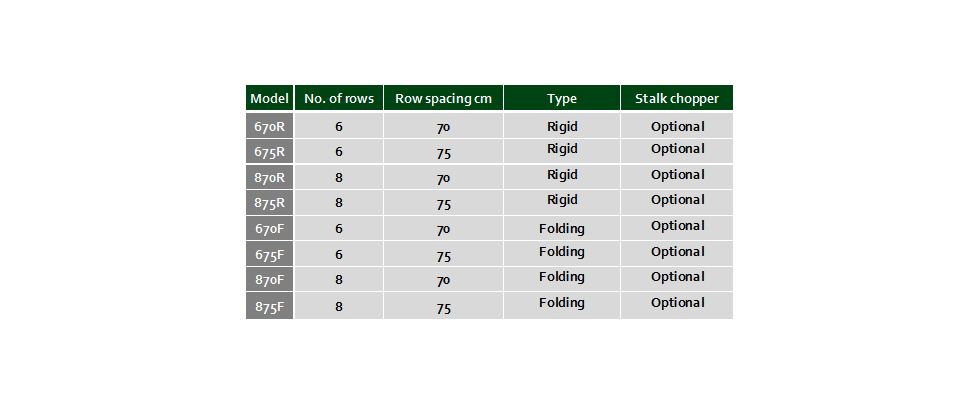Click number of rows for 870F
The height and width of the screenshot is (400, 980).
tap(339, 279)
